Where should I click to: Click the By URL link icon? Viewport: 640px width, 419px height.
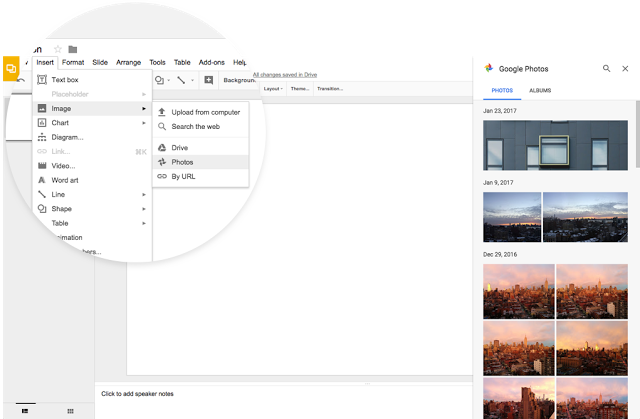tap(162, 176)
